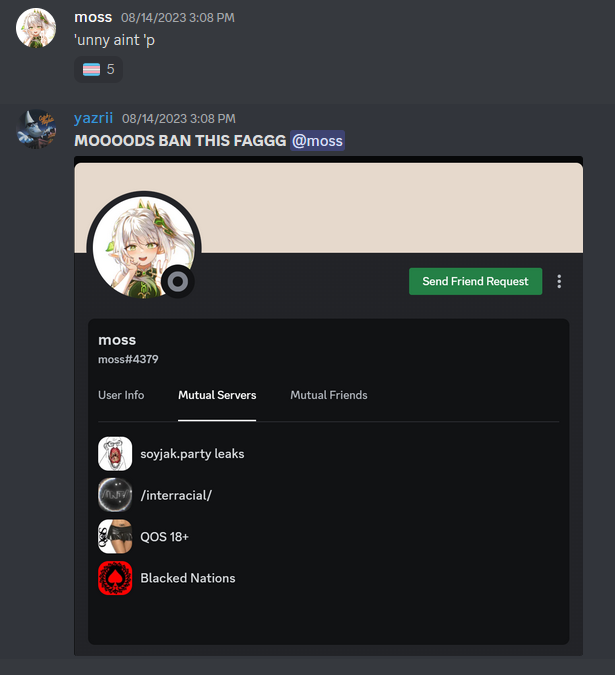Screen dimensions: 615x675
Task: Click the Send Friend Request button
Action: (x=476, y=282)
